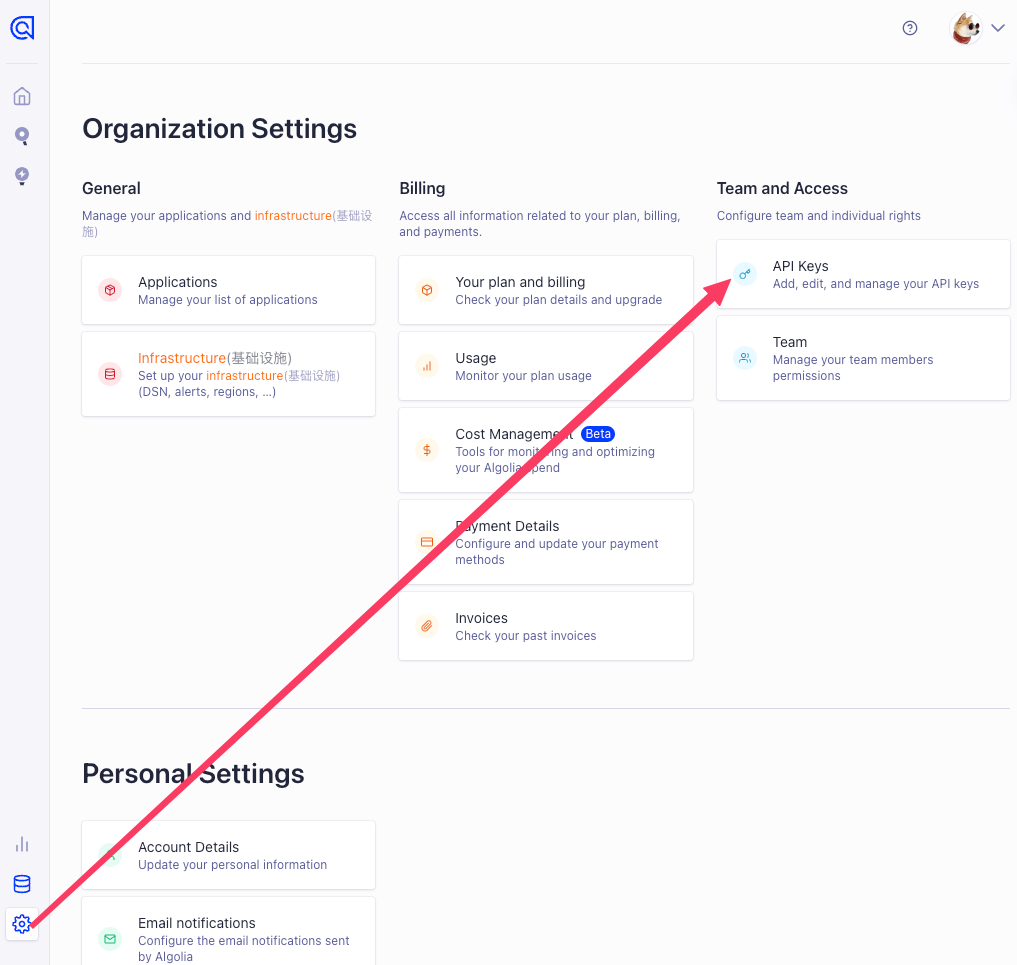Open the API Keys page

point(863,274)
